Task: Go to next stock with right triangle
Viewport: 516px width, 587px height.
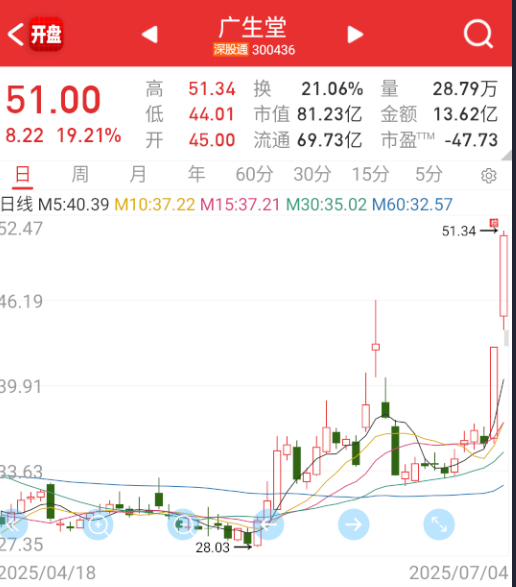Action: click(x=355, y=35)
